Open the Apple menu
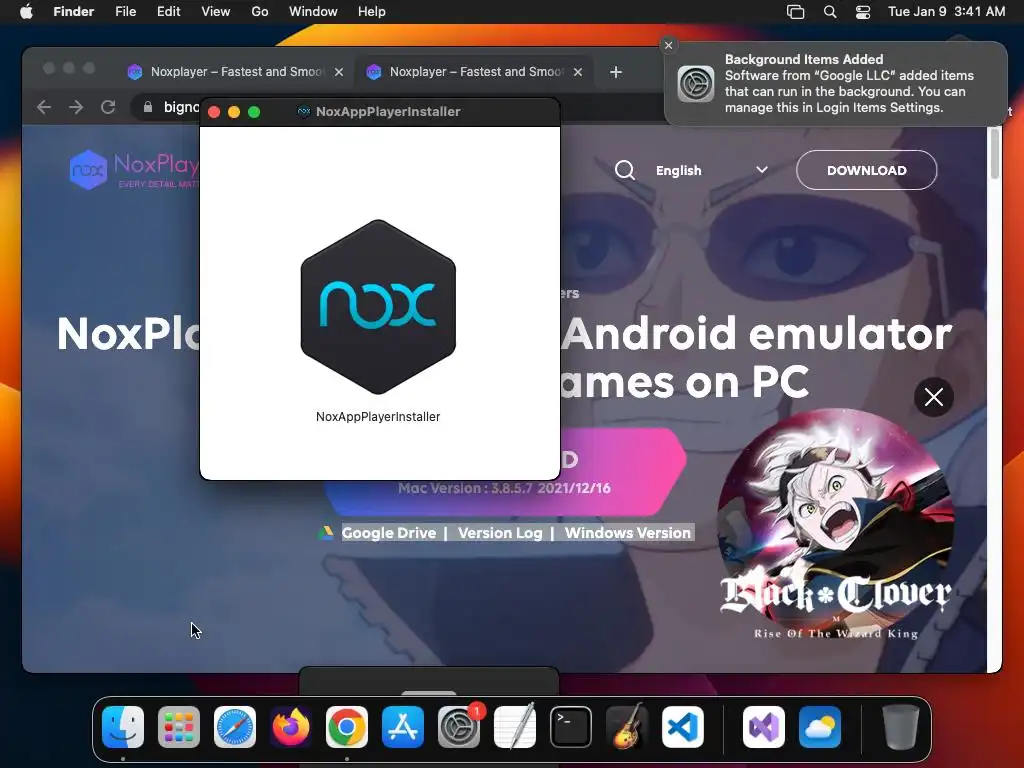The image size is (1024, 768). point(26,12)
